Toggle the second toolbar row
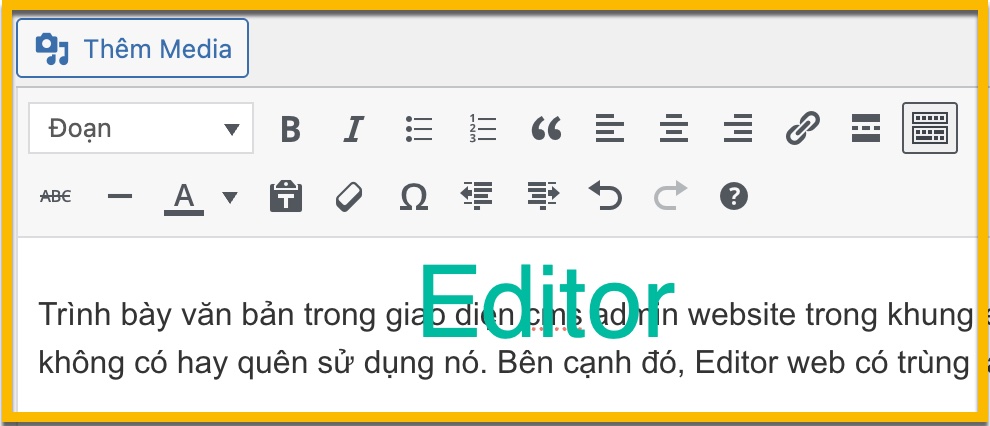The width and height of the screenshot is (990, 426). (930, 129)
